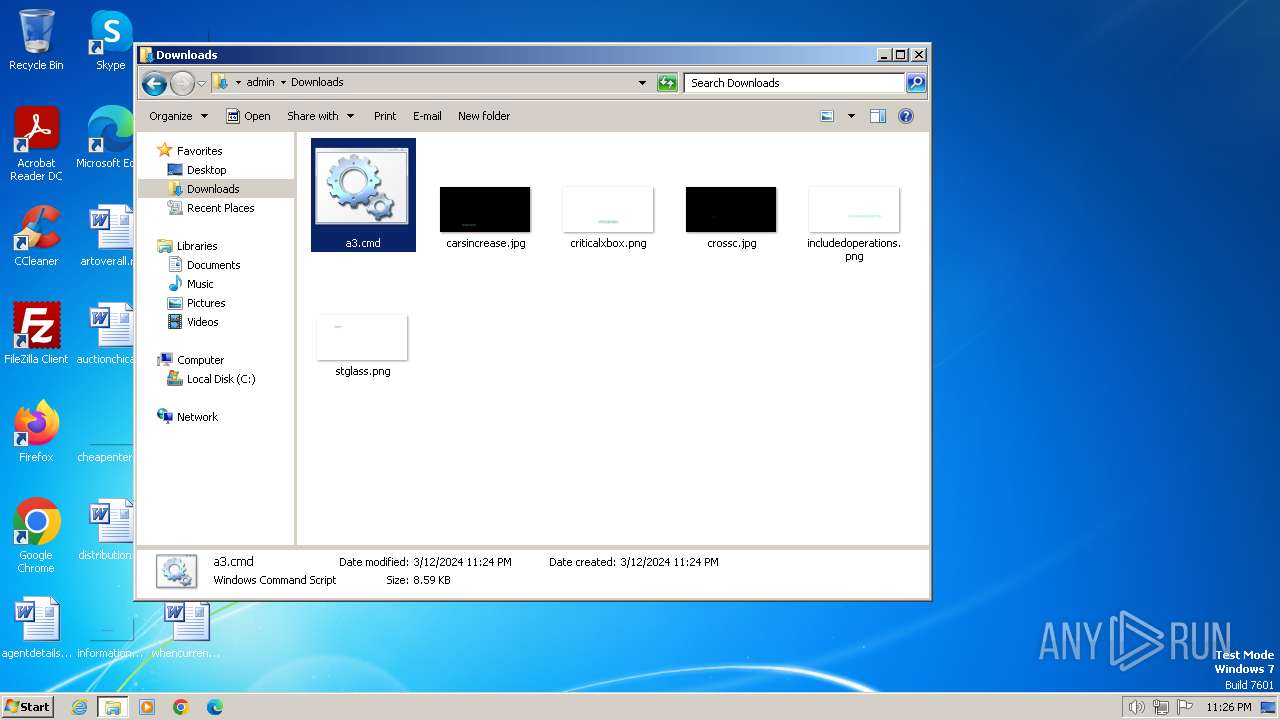
Task: Click the Chrome icon on the taskbar
Action: pyautogui.click(x=180, y=707)
